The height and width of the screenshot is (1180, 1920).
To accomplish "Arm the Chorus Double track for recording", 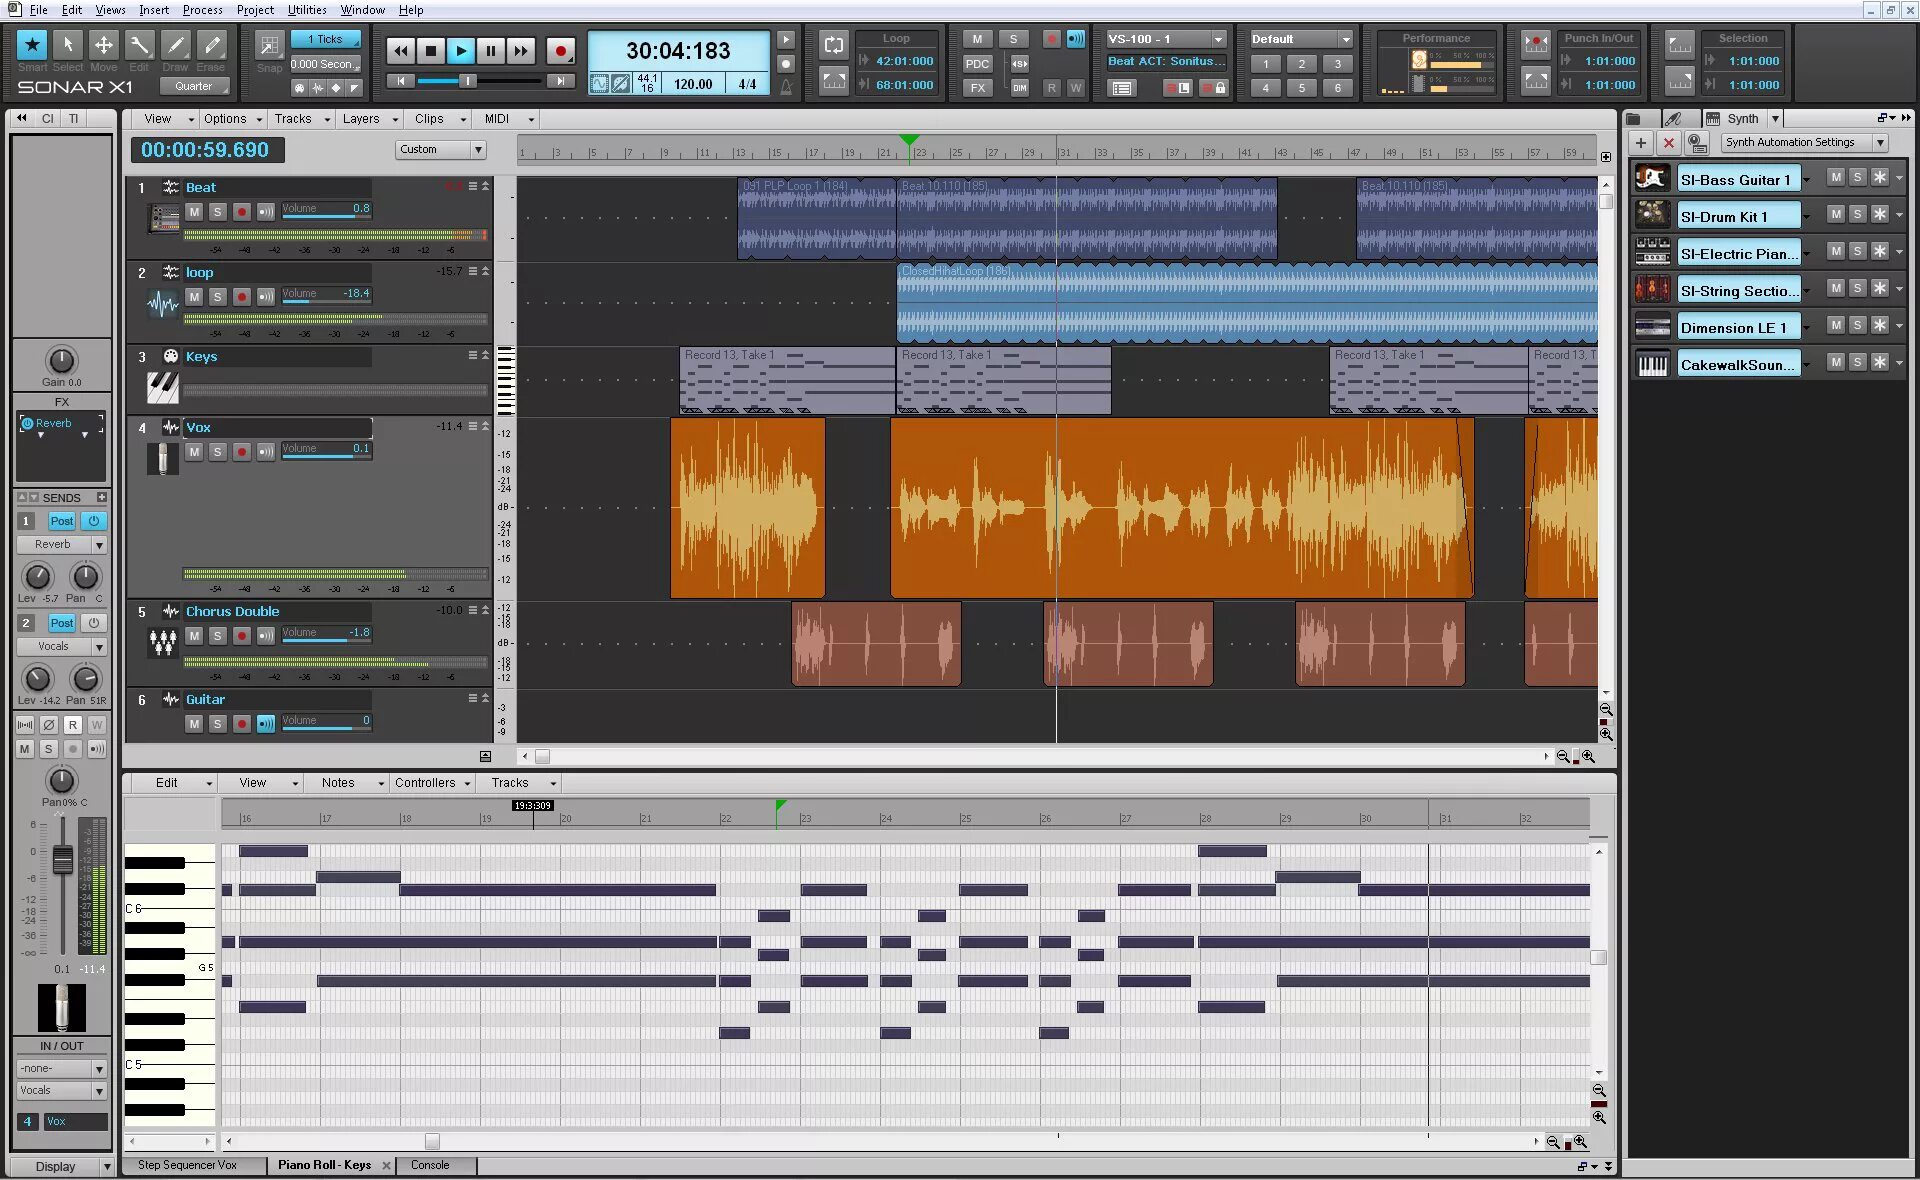I will click(241, 636).
